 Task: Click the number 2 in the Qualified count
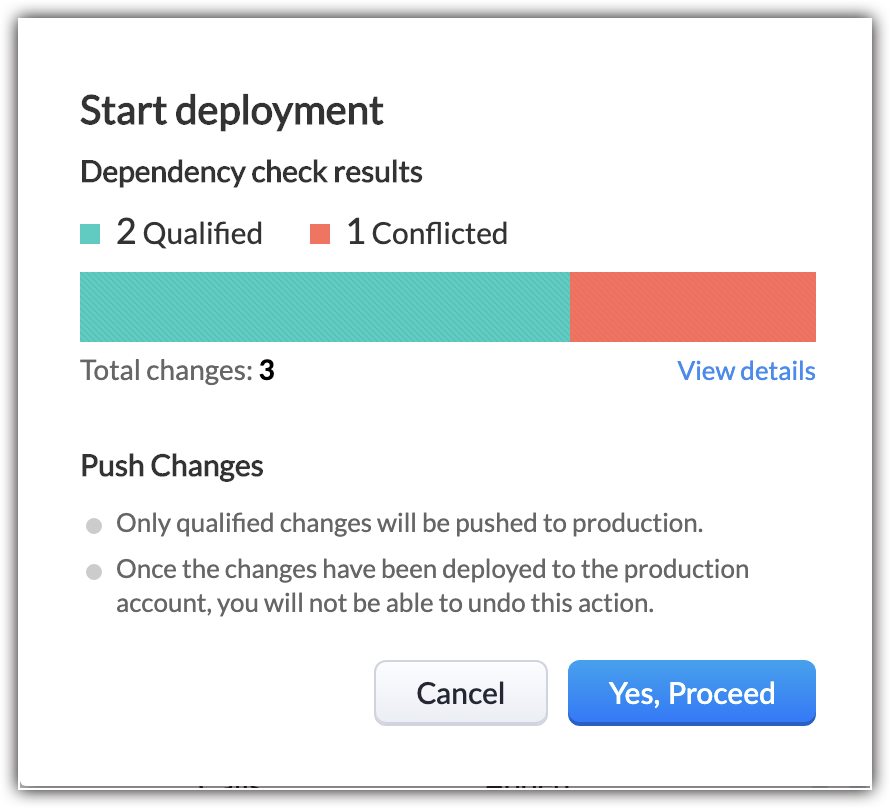click(126, 233)
